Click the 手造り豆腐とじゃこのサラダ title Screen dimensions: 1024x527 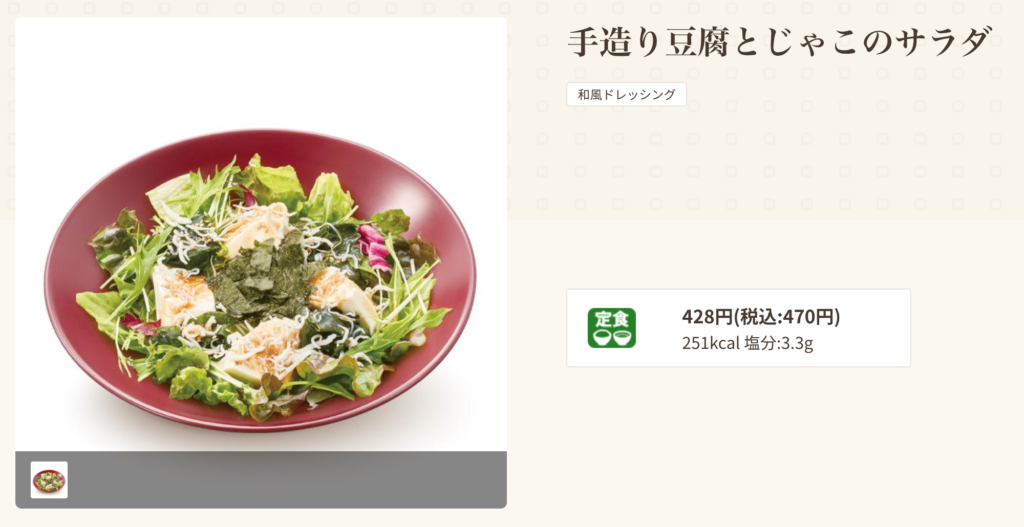(780, 42)
